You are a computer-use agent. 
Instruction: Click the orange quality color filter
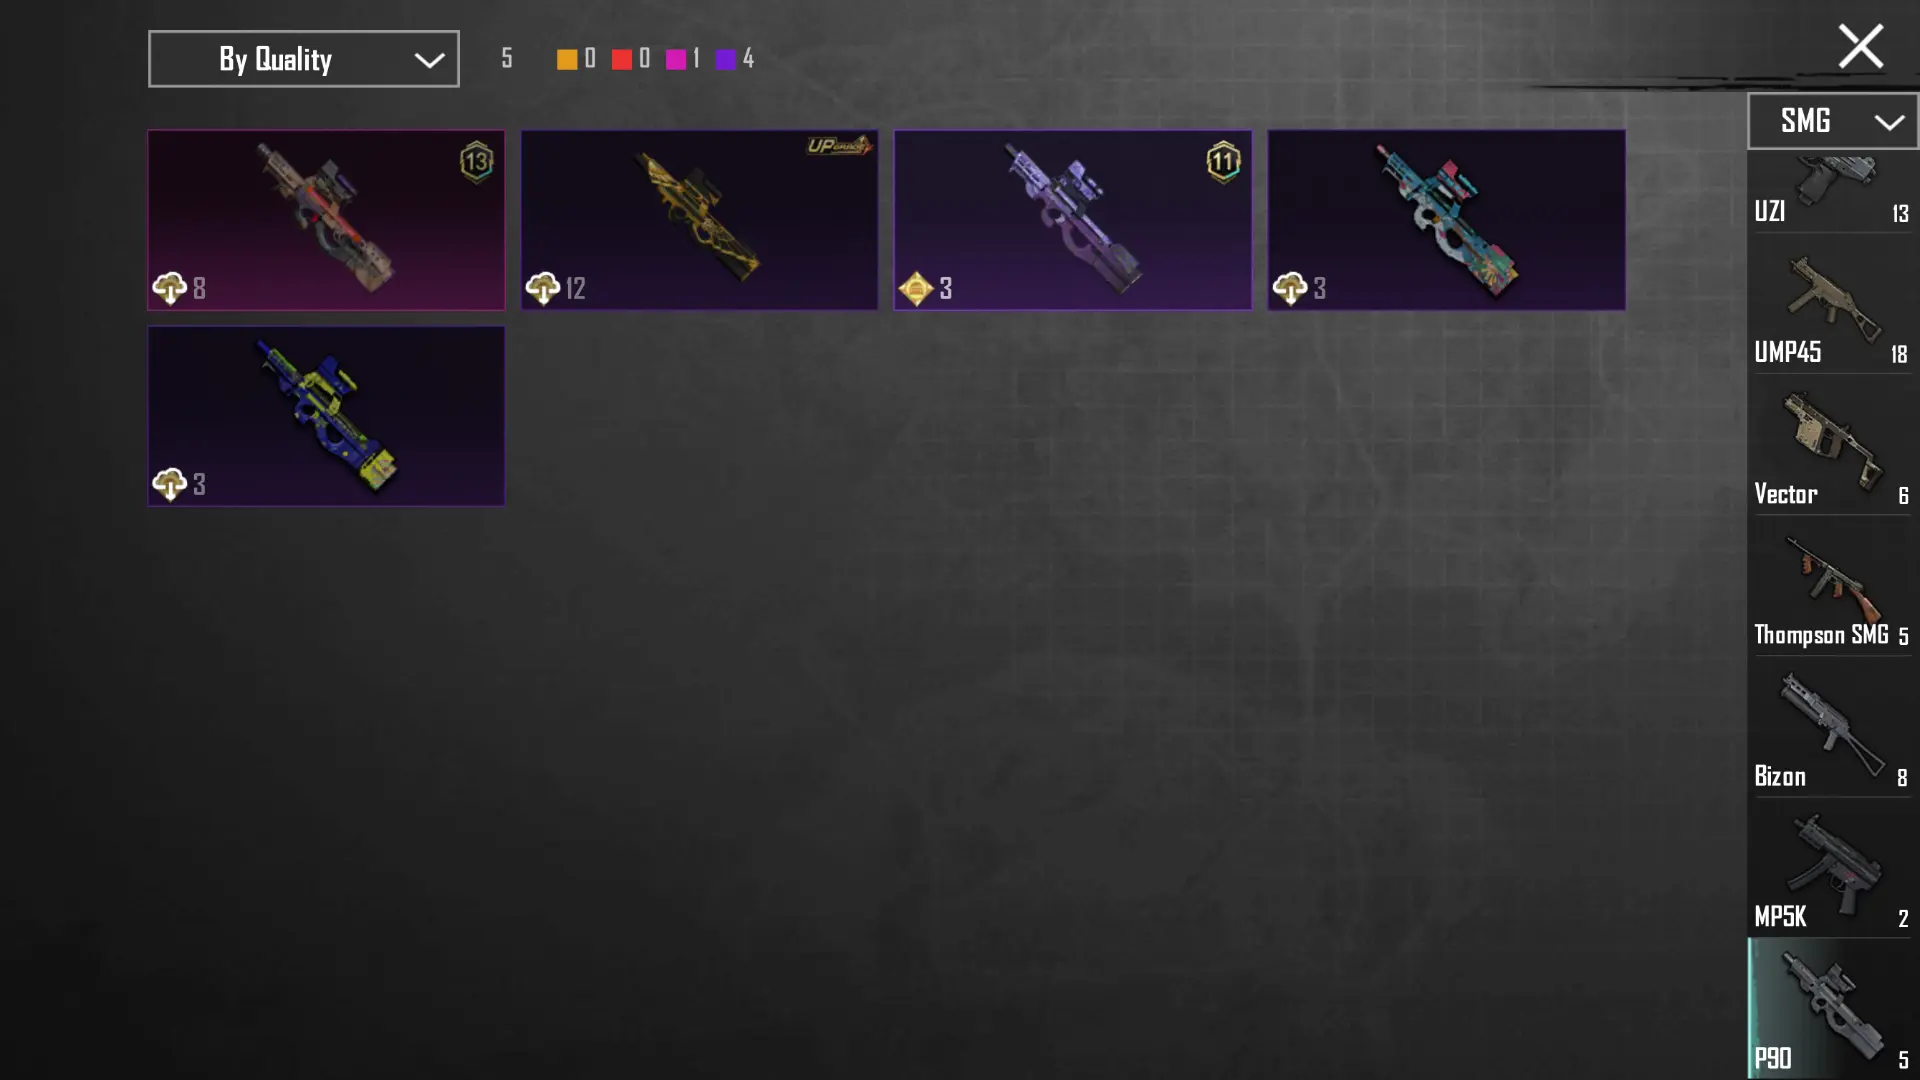[567, 59]
